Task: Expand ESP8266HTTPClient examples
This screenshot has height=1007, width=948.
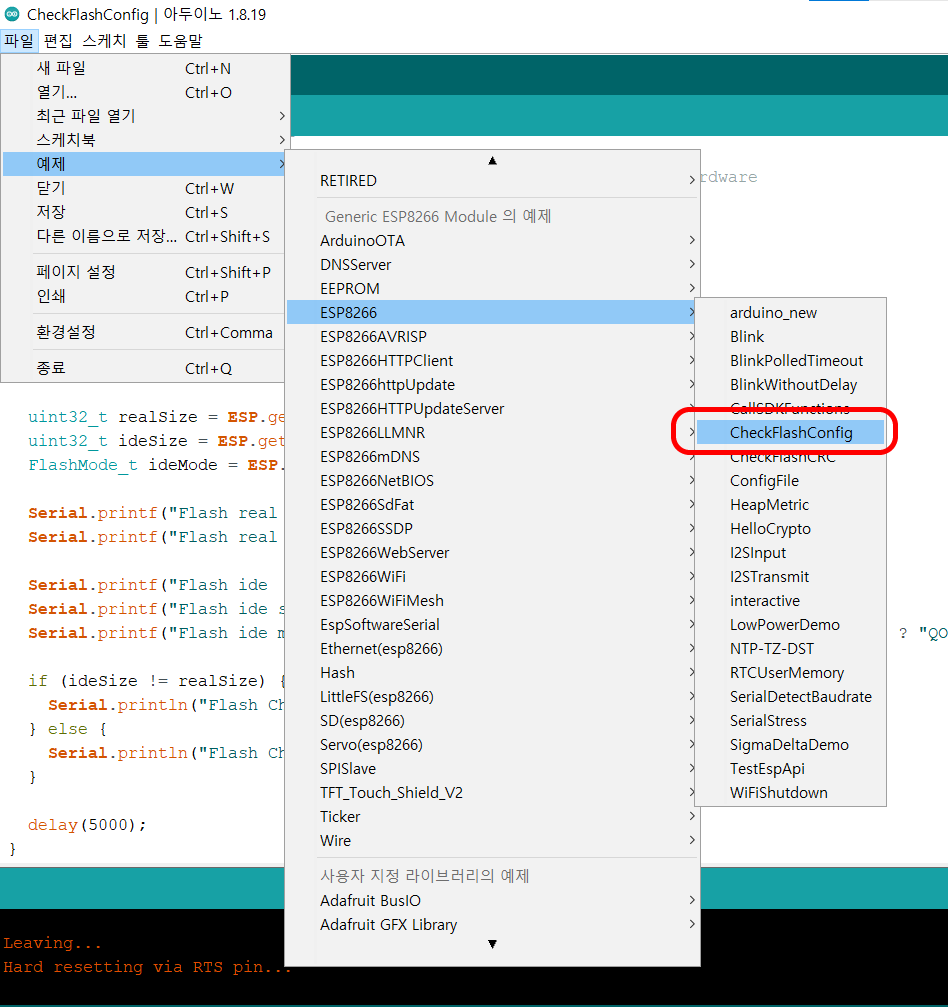Action: 493,360
